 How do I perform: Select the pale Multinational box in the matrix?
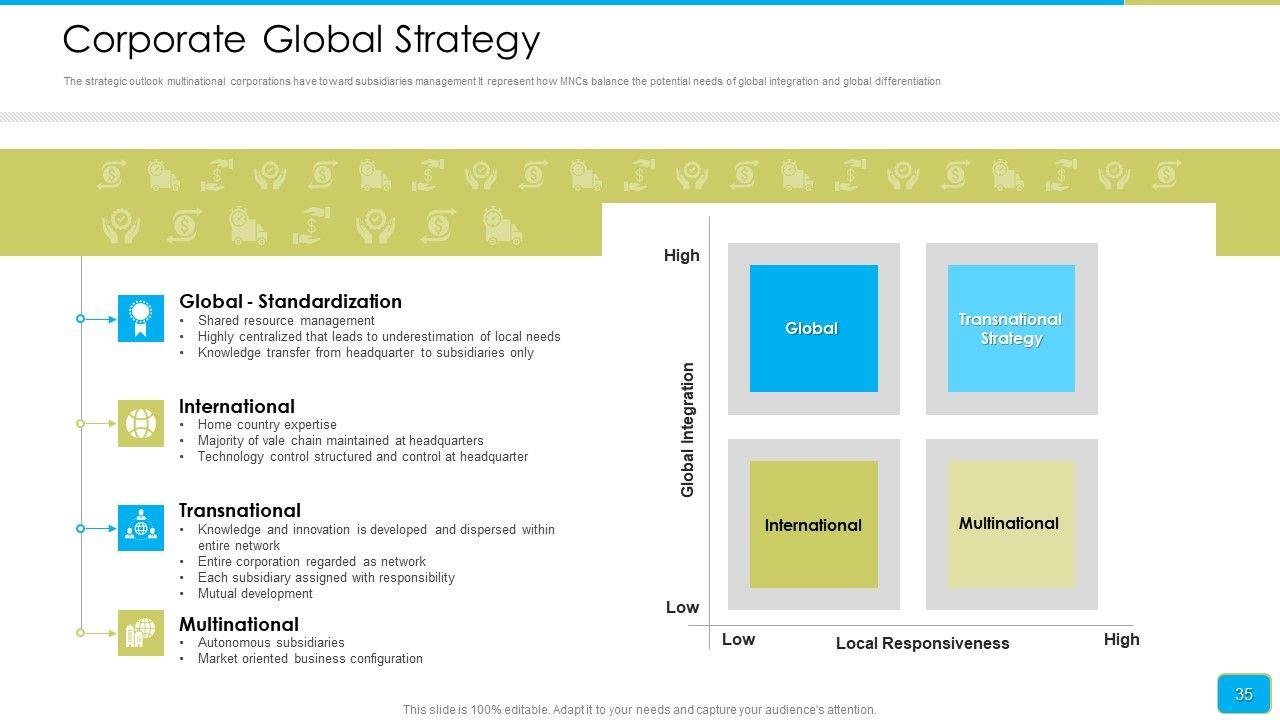[x=1011, y=524]
